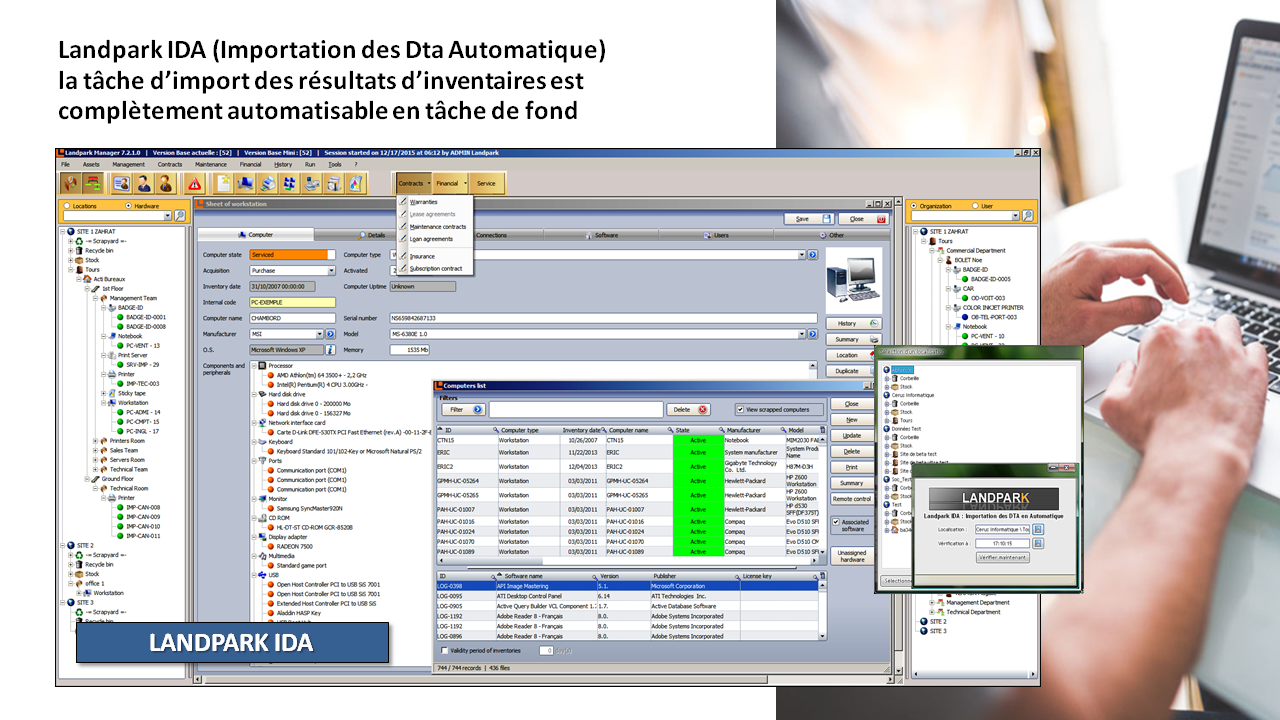Select the SRV-IMP - 29 tree item
The height and width of the screenshot is (720, 1280).
pyautogui.click(x=142, y=365)
